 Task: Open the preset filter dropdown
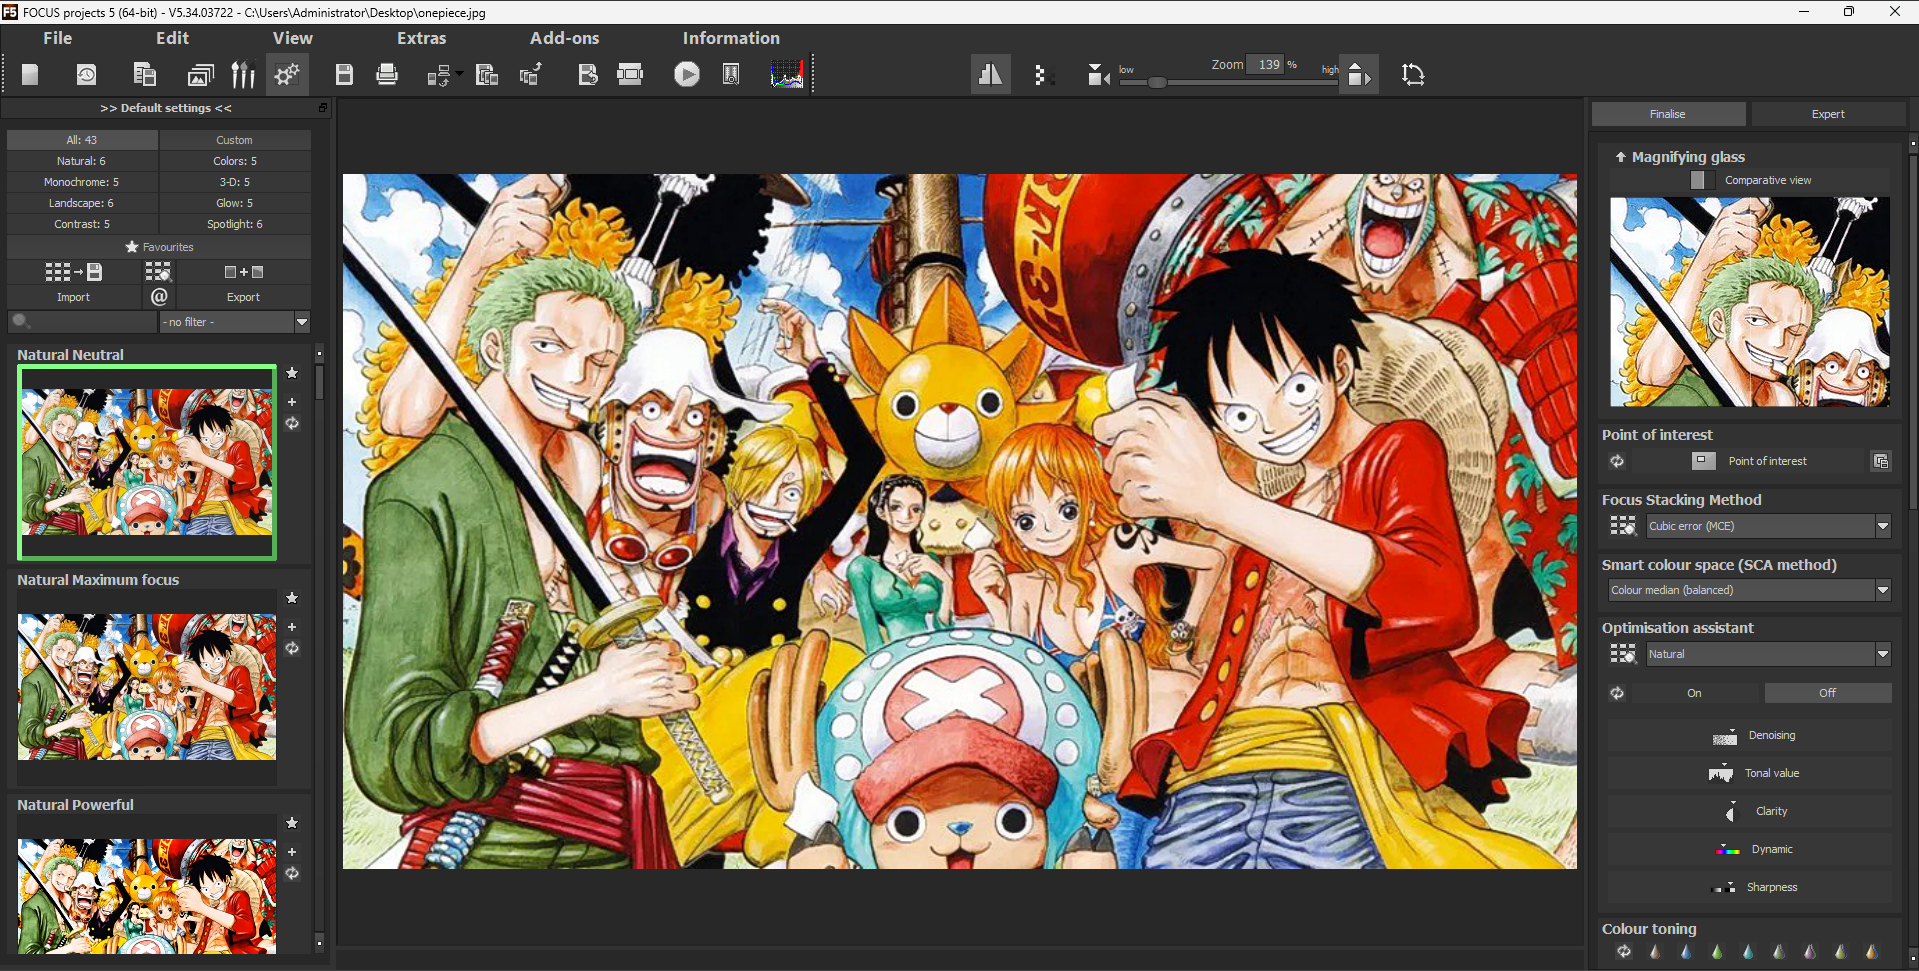pos(301,322)
